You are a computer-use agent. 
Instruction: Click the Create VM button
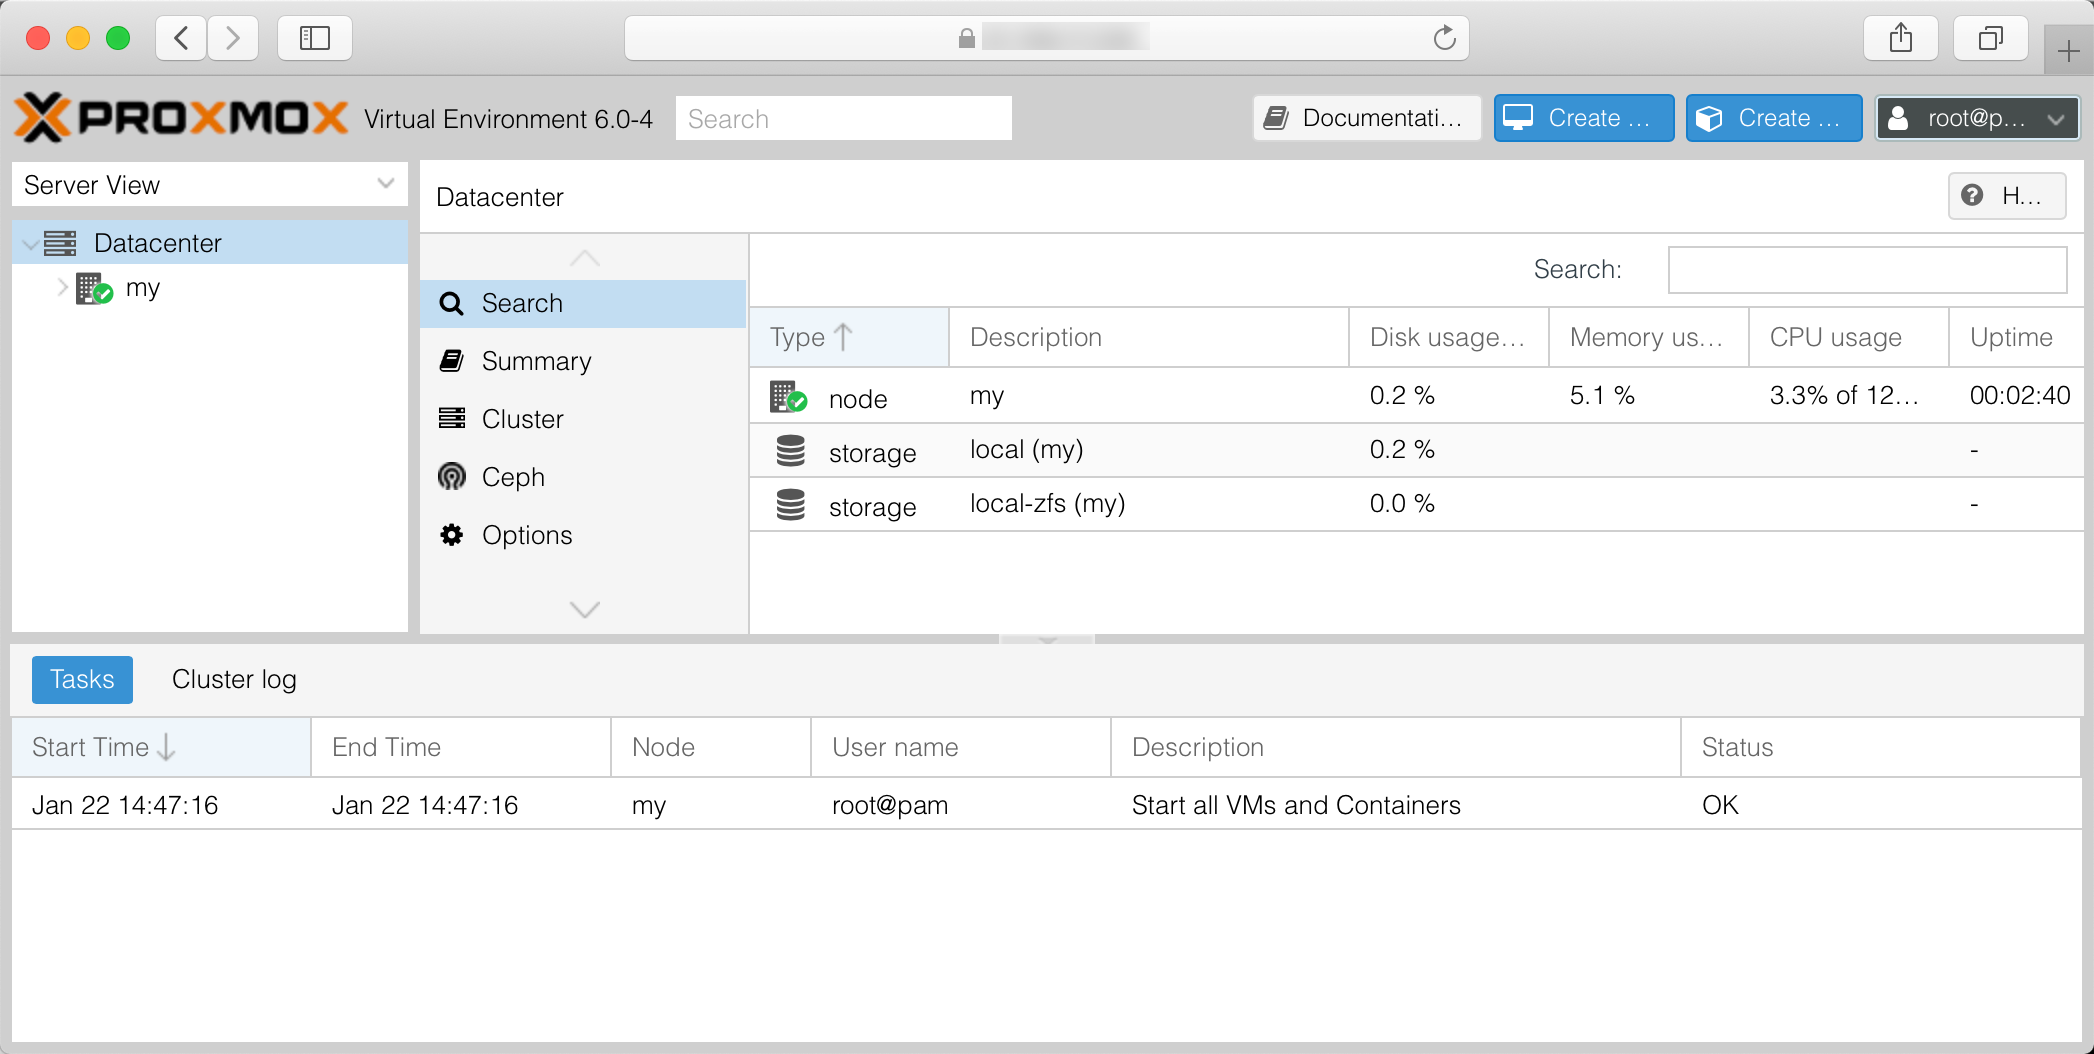[x=1583, y=118]
